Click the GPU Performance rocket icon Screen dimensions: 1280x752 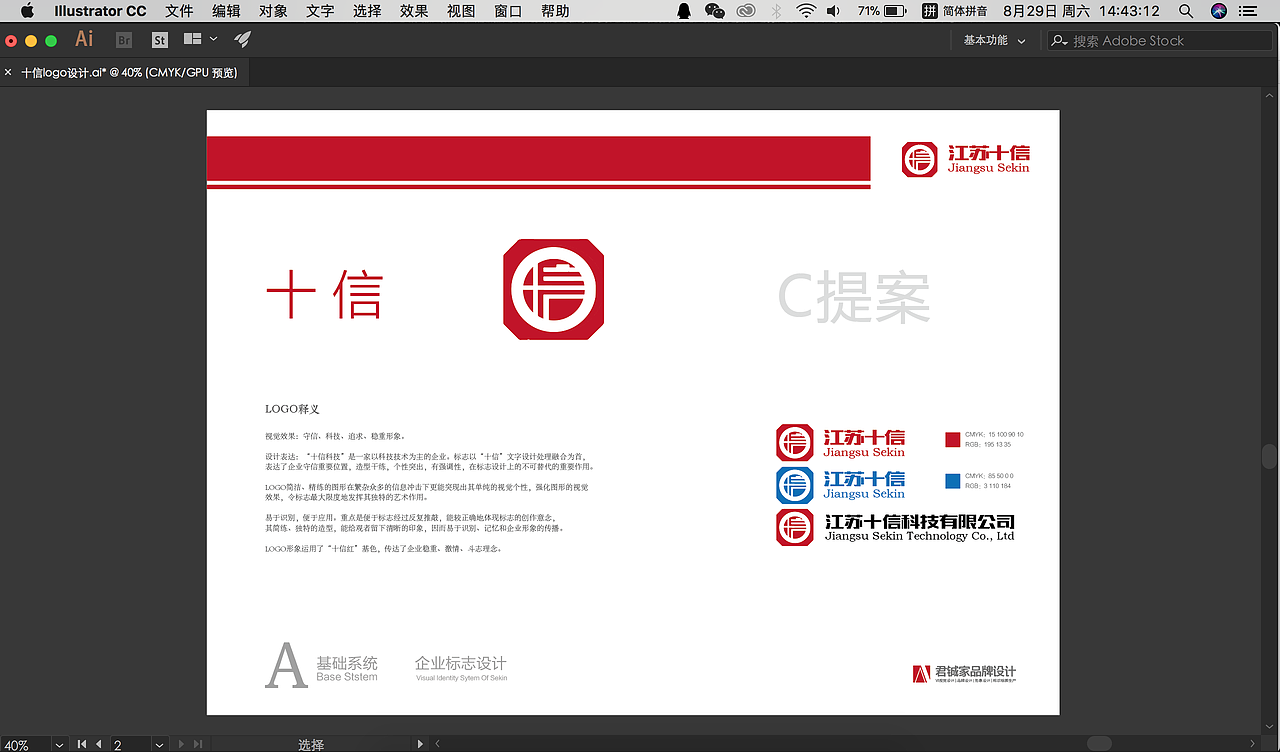click(240, 40)
